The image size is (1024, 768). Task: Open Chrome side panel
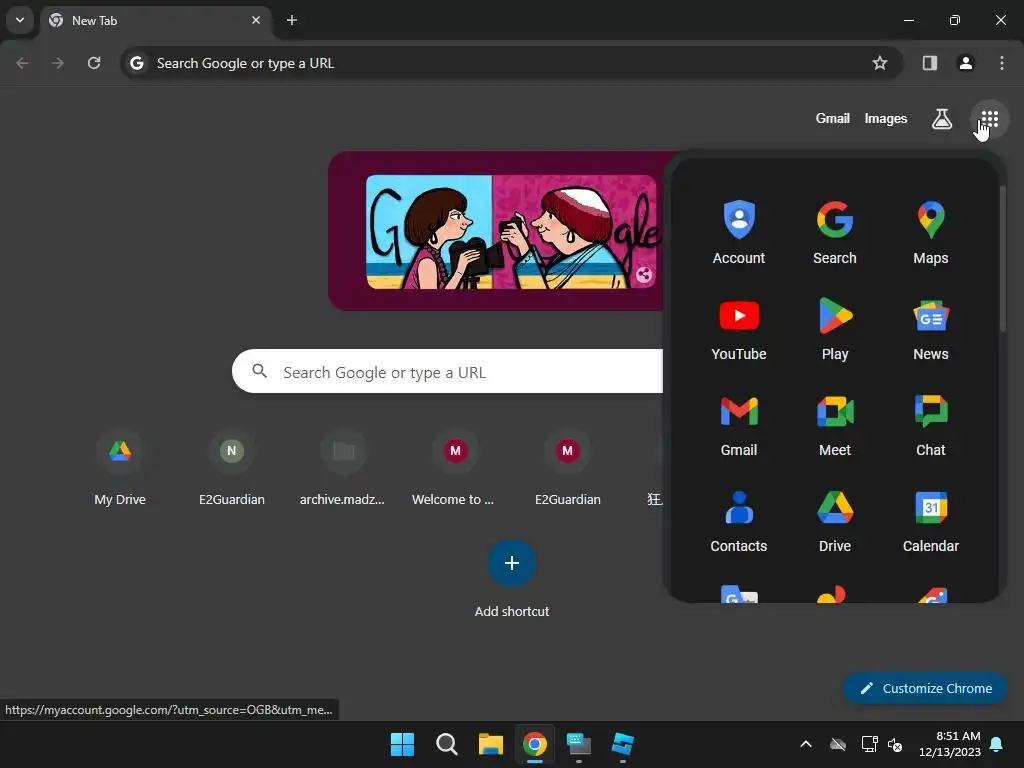(929, 63)
